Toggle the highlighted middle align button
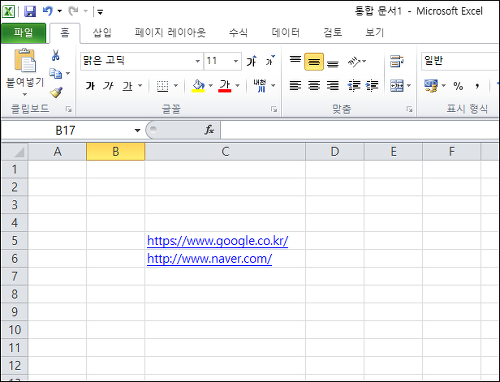 [x=314, y=62]
